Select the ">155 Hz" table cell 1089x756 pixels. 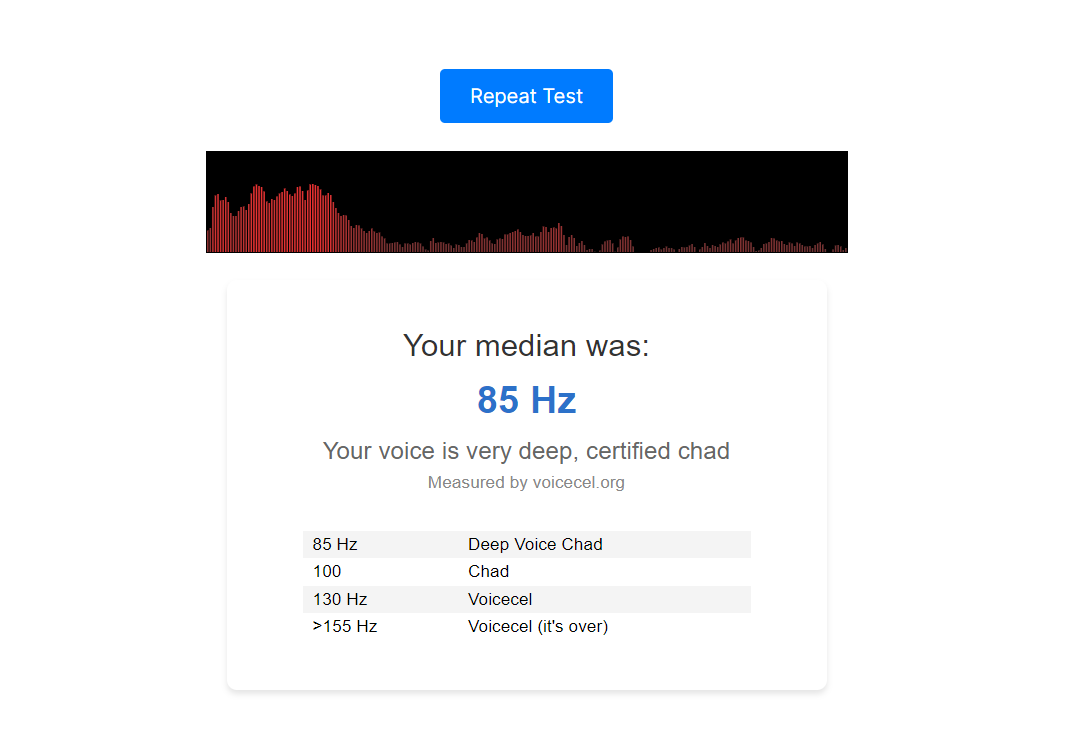tap(344, 626)
